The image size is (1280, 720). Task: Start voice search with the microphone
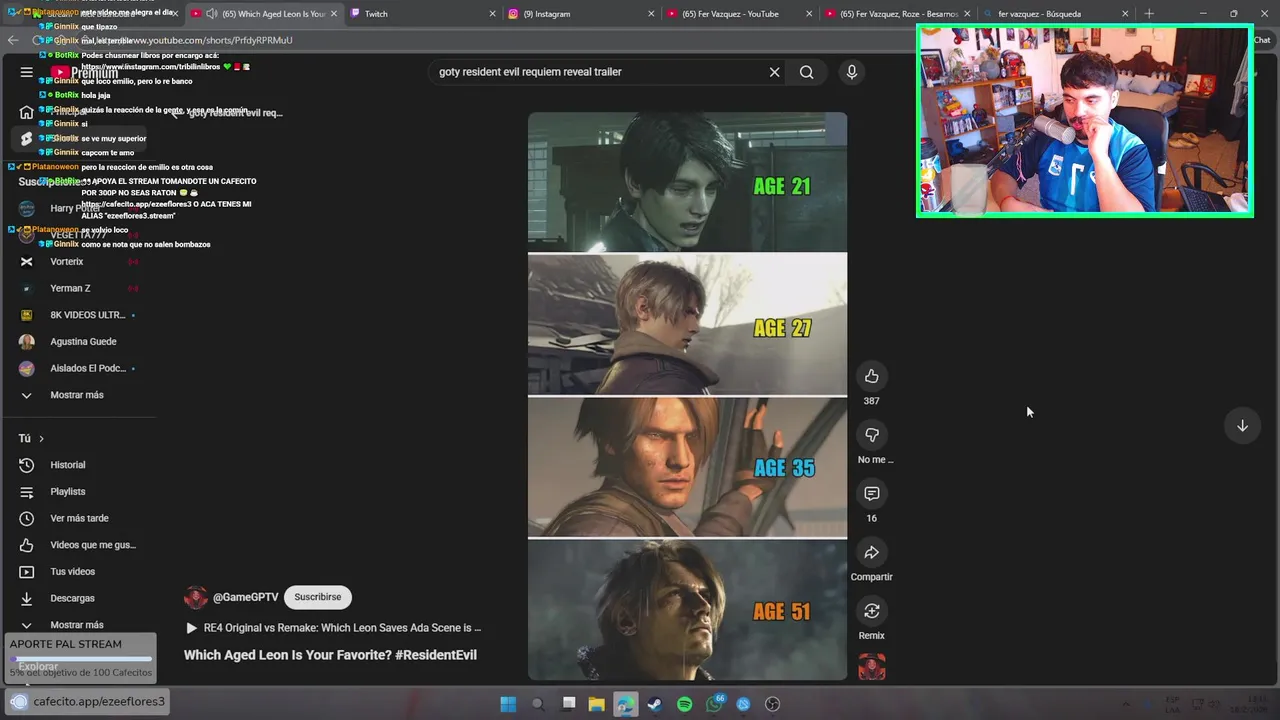click(852, 72)
